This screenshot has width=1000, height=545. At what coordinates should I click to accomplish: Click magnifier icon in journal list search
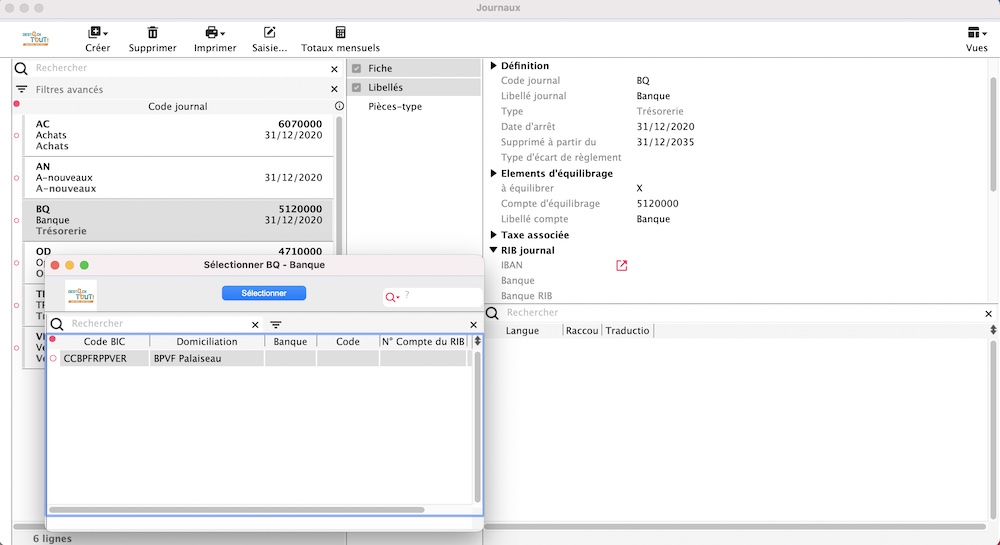pos(21,68)
